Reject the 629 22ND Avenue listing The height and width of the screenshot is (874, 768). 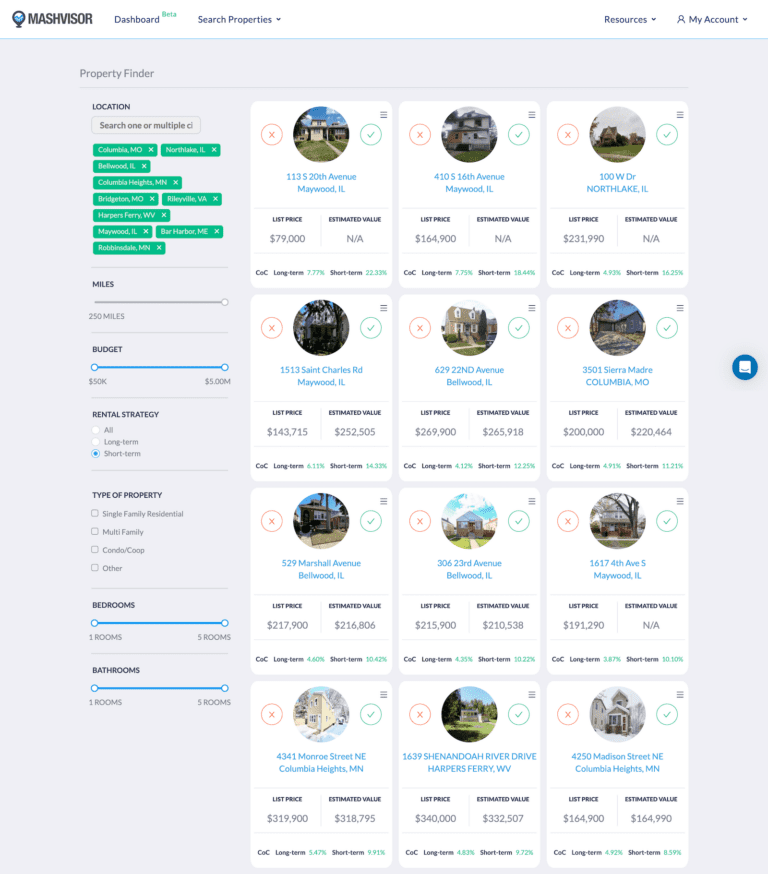coord(420,328)
